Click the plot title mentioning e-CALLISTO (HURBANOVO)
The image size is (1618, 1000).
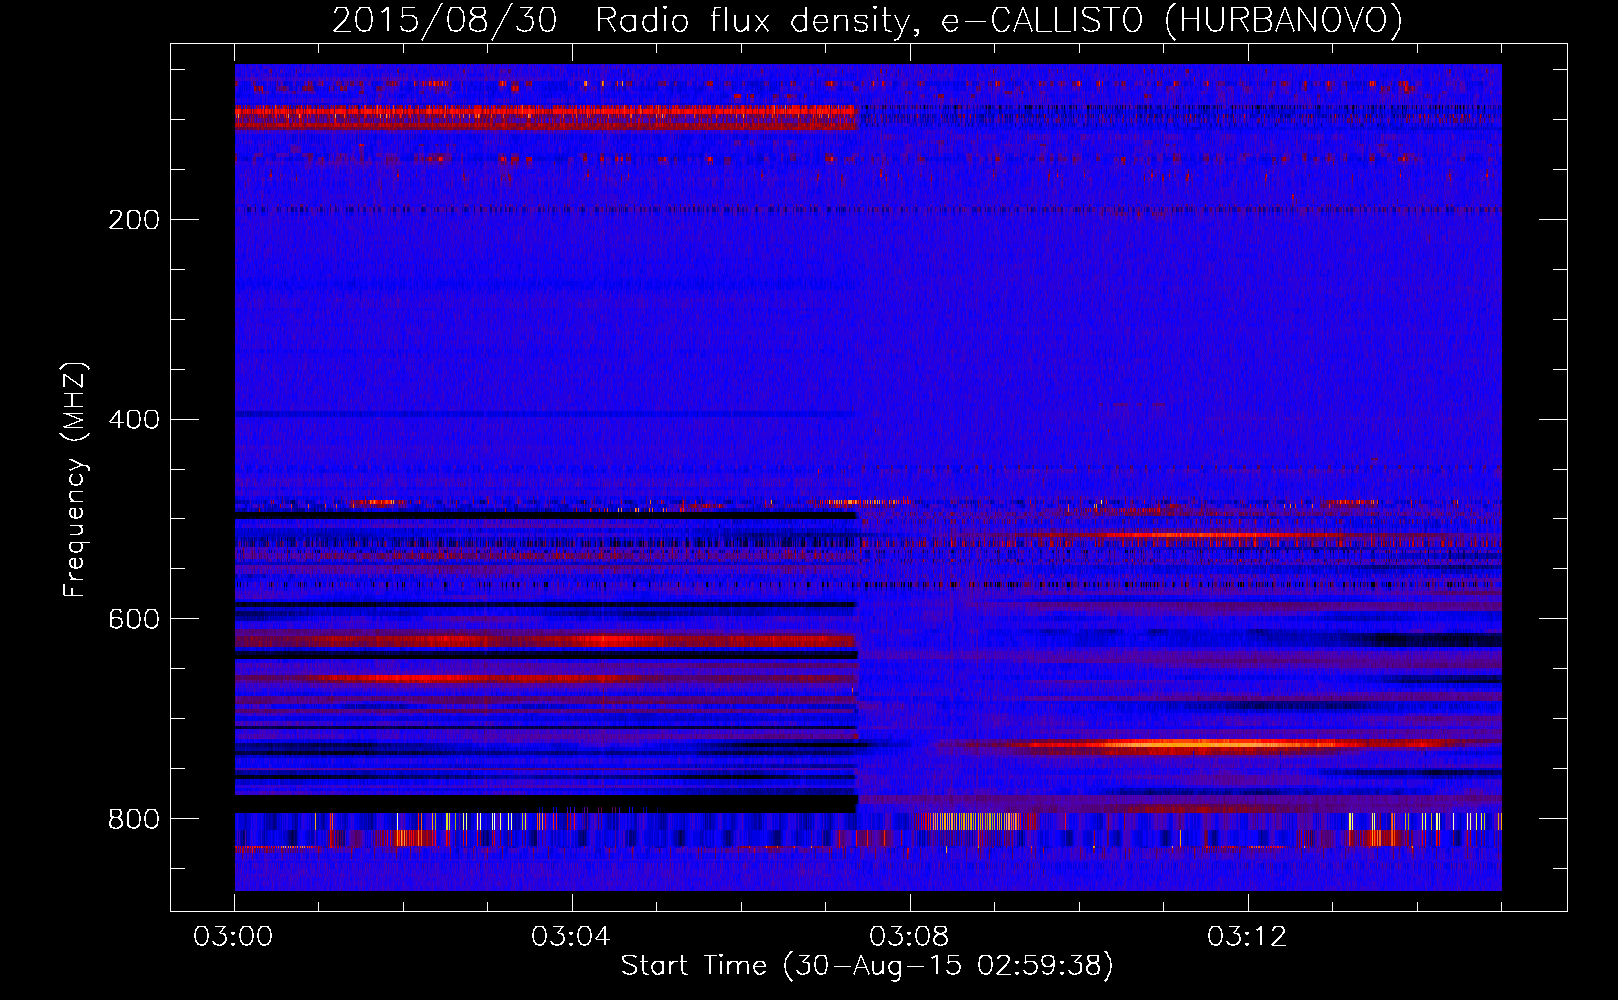[867, 21]
